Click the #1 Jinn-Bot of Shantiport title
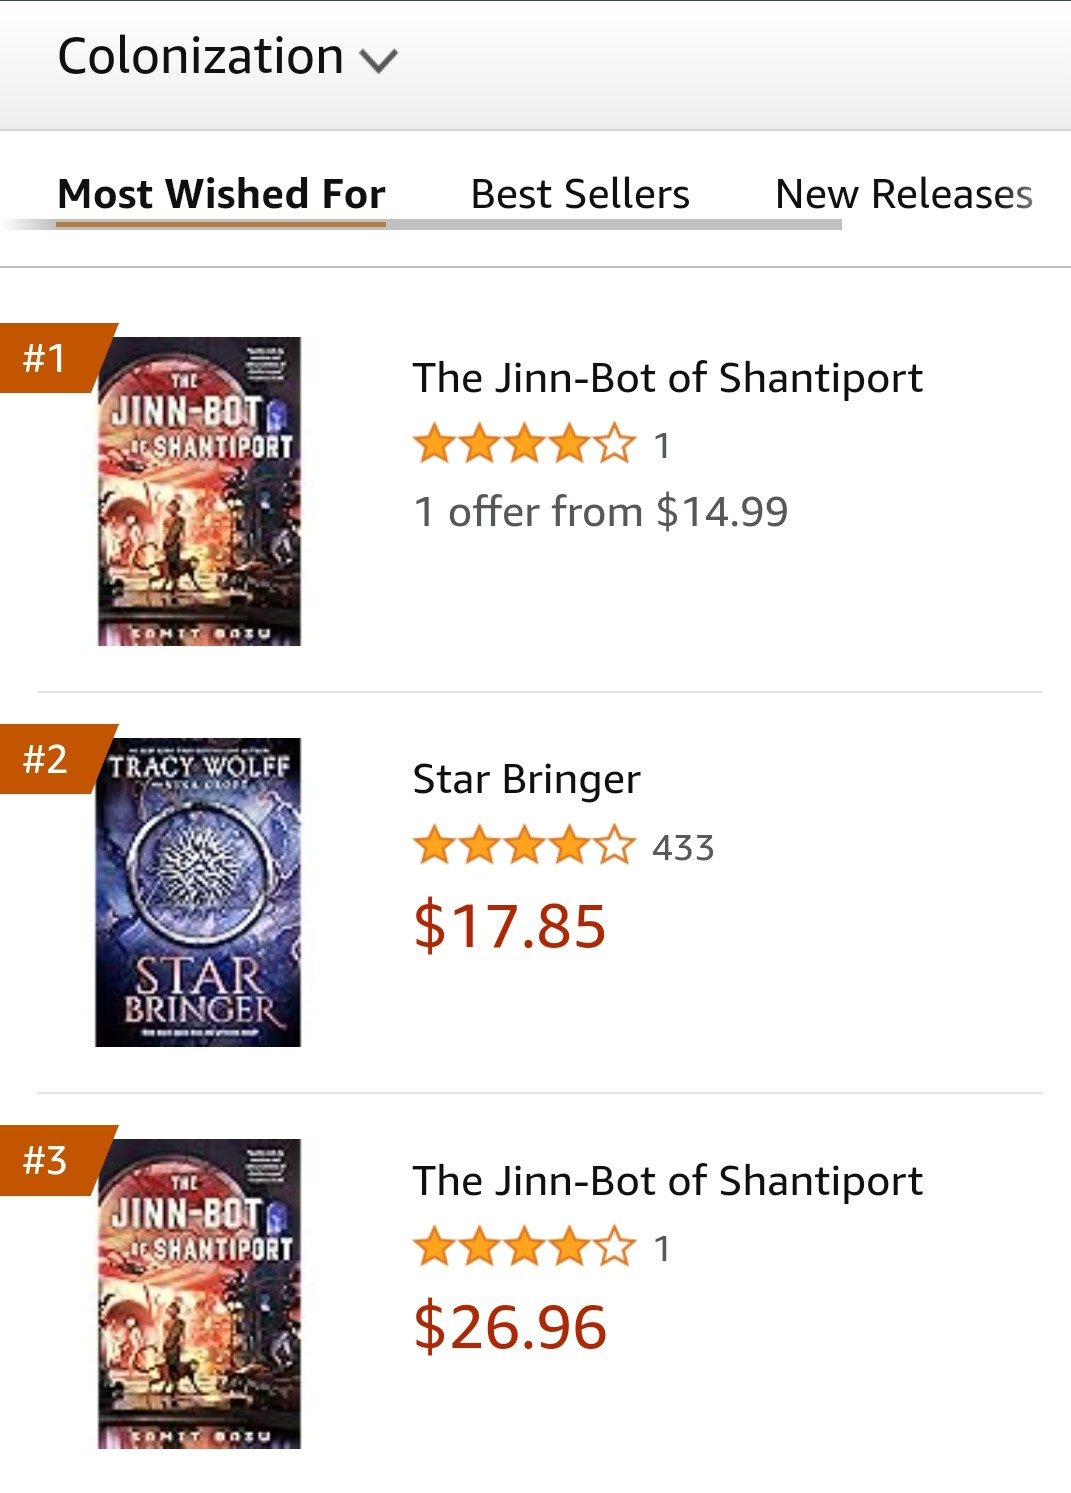Image resolution: width=1071 pixels, height=1493 pixels. [x=667, y=378]
